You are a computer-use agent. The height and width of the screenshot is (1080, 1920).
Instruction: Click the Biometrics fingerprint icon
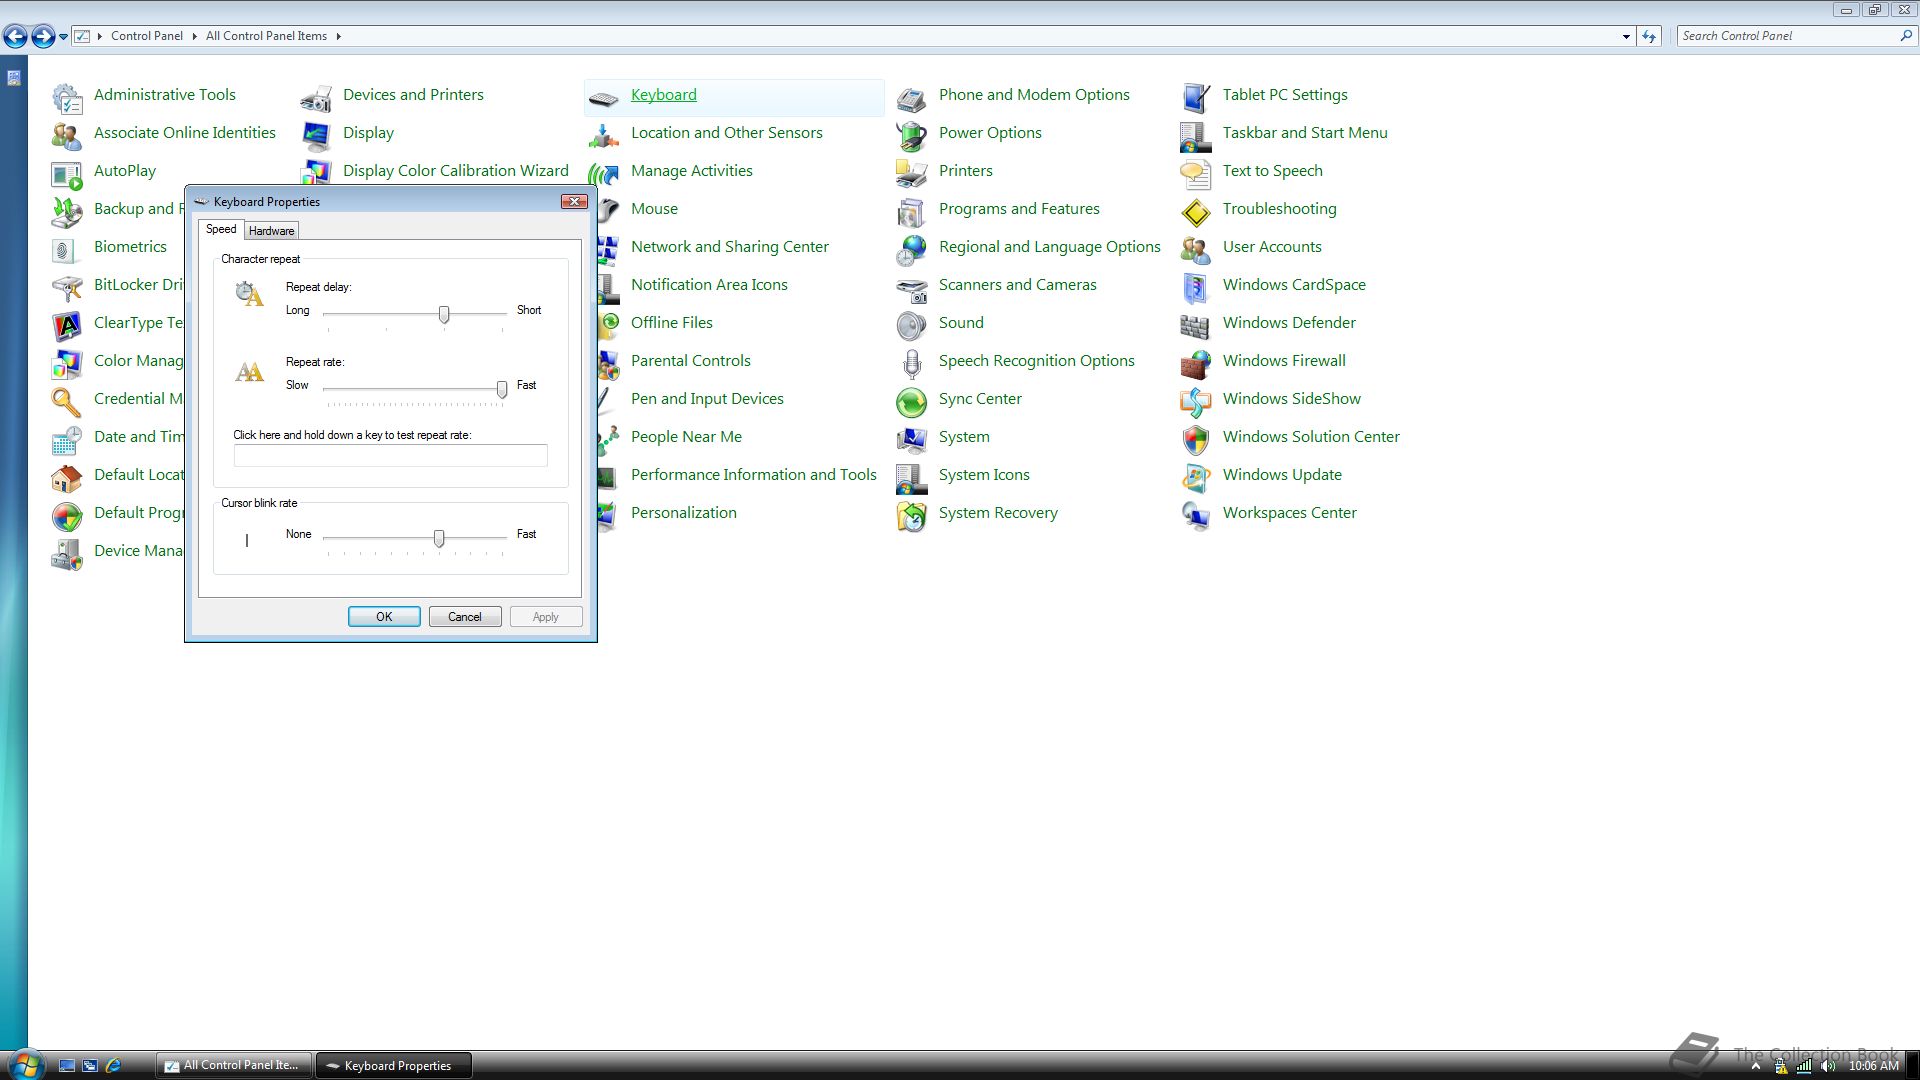[x=67, y=250]
